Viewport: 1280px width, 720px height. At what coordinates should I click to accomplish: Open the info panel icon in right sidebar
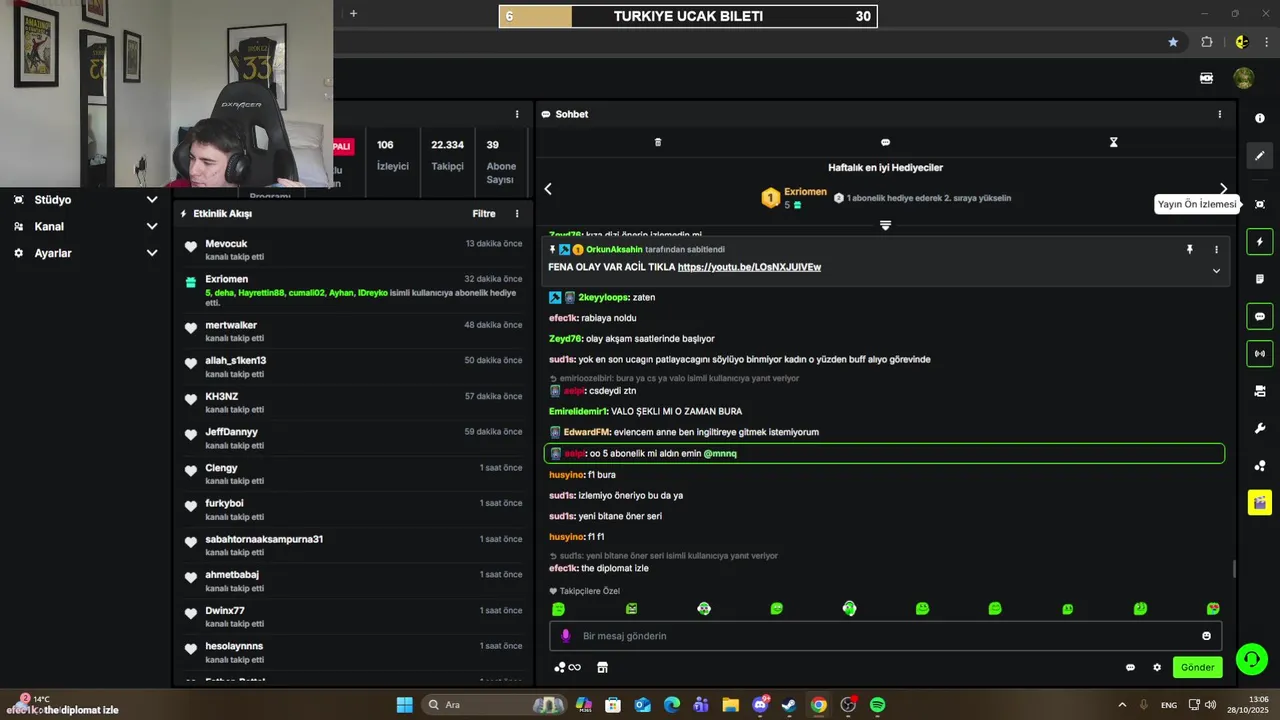(x=1259, y=118)
